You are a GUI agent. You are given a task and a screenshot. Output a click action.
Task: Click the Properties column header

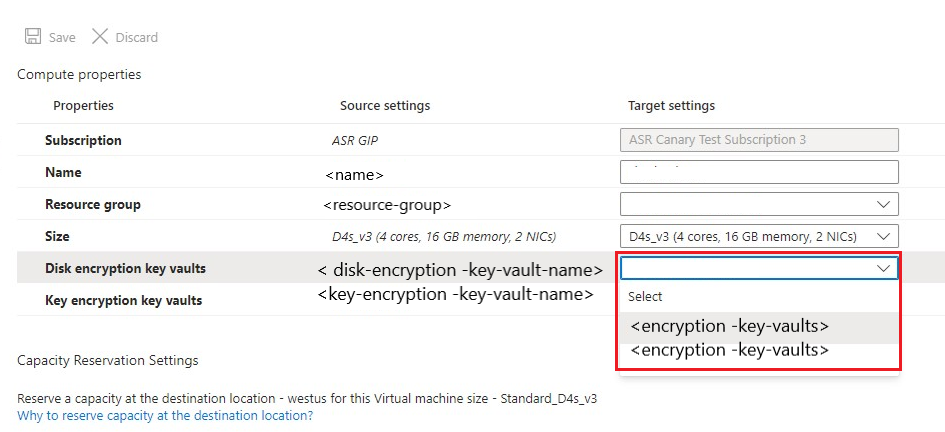point(83,105)
